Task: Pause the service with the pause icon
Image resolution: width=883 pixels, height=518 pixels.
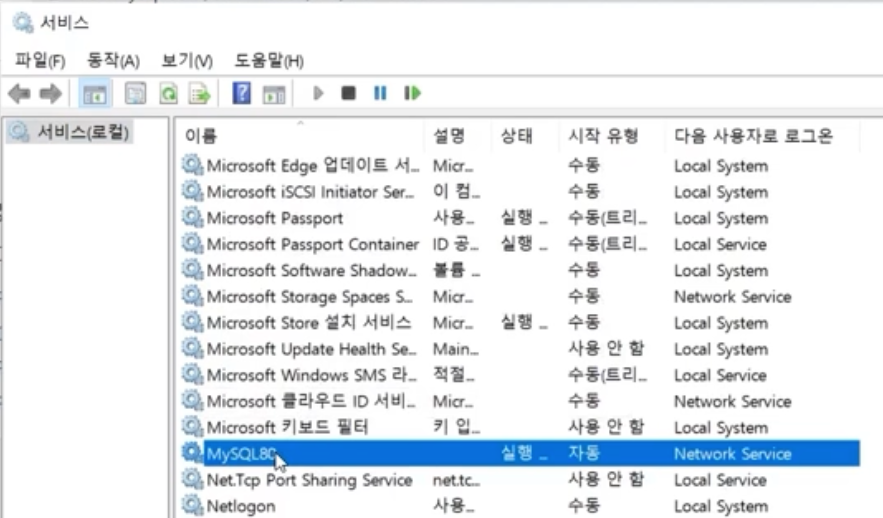Action: pyautogui.click(x=380, y=93)
